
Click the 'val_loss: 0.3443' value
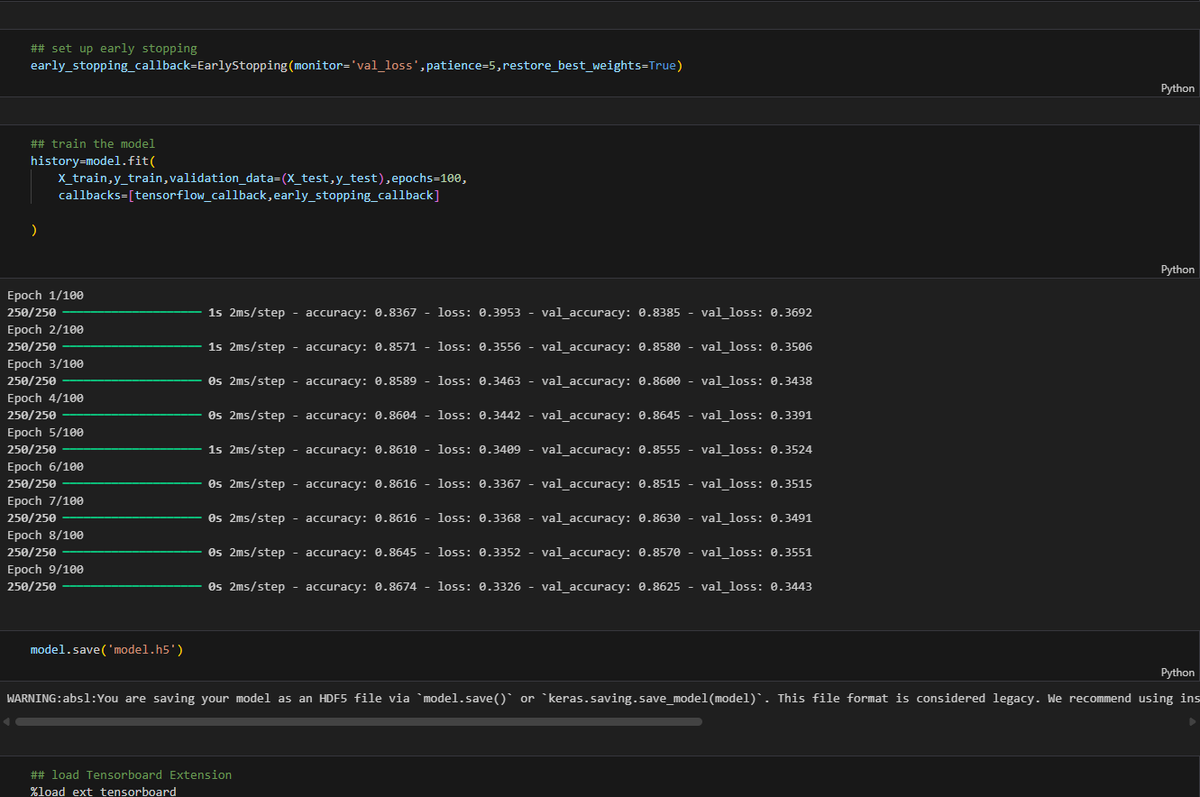(757, 587)
